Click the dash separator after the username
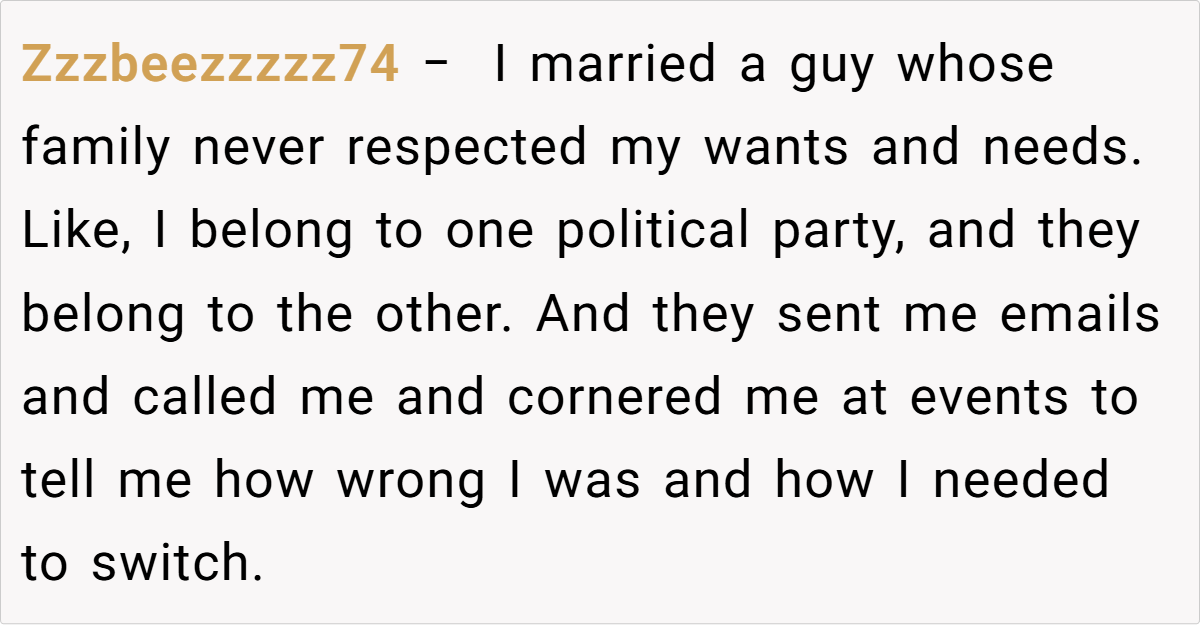Screen dimensions: 1200x625 [x=436, y=66]
